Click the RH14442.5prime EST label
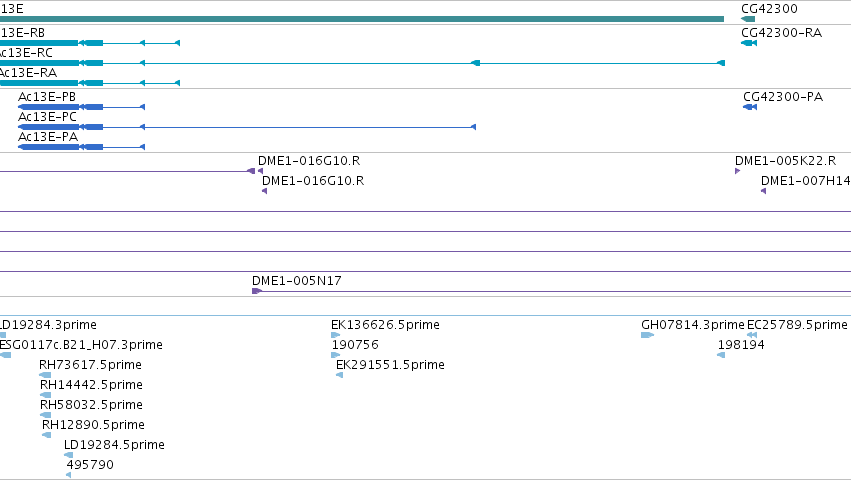This screenshot has height=480, width=851. [91, 385]
